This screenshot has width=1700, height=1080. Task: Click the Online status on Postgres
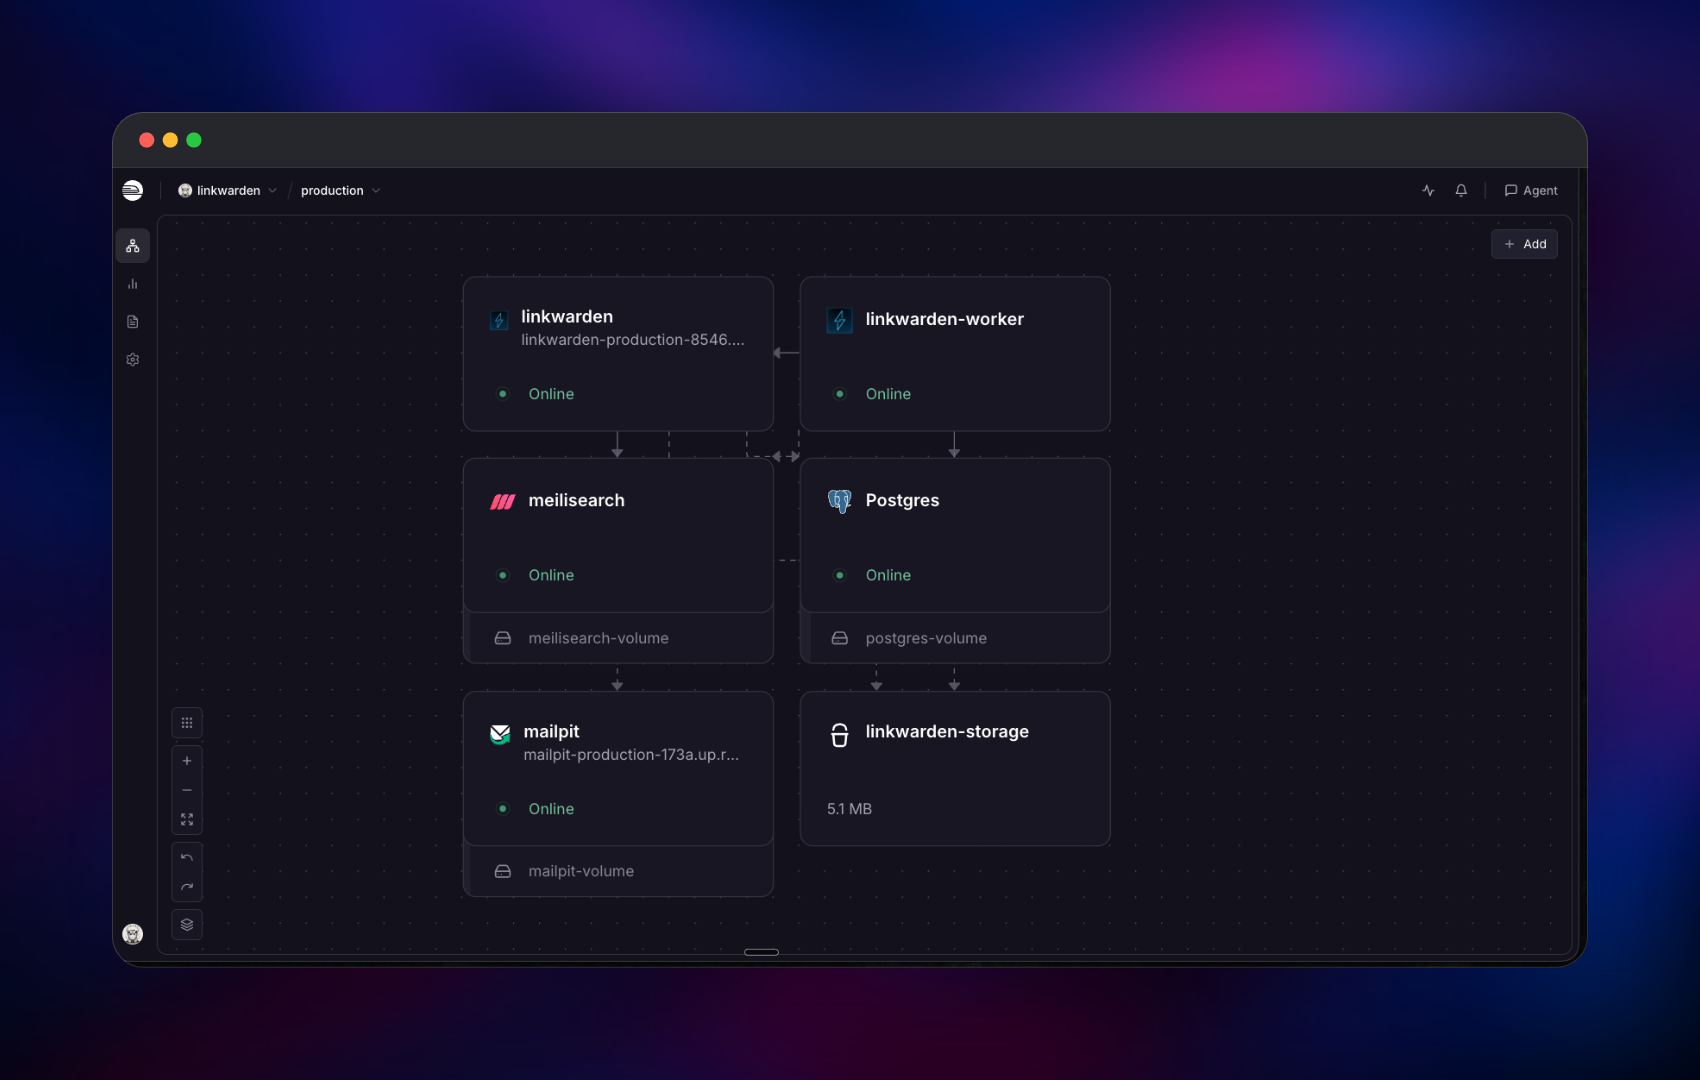tap(888, 575)
